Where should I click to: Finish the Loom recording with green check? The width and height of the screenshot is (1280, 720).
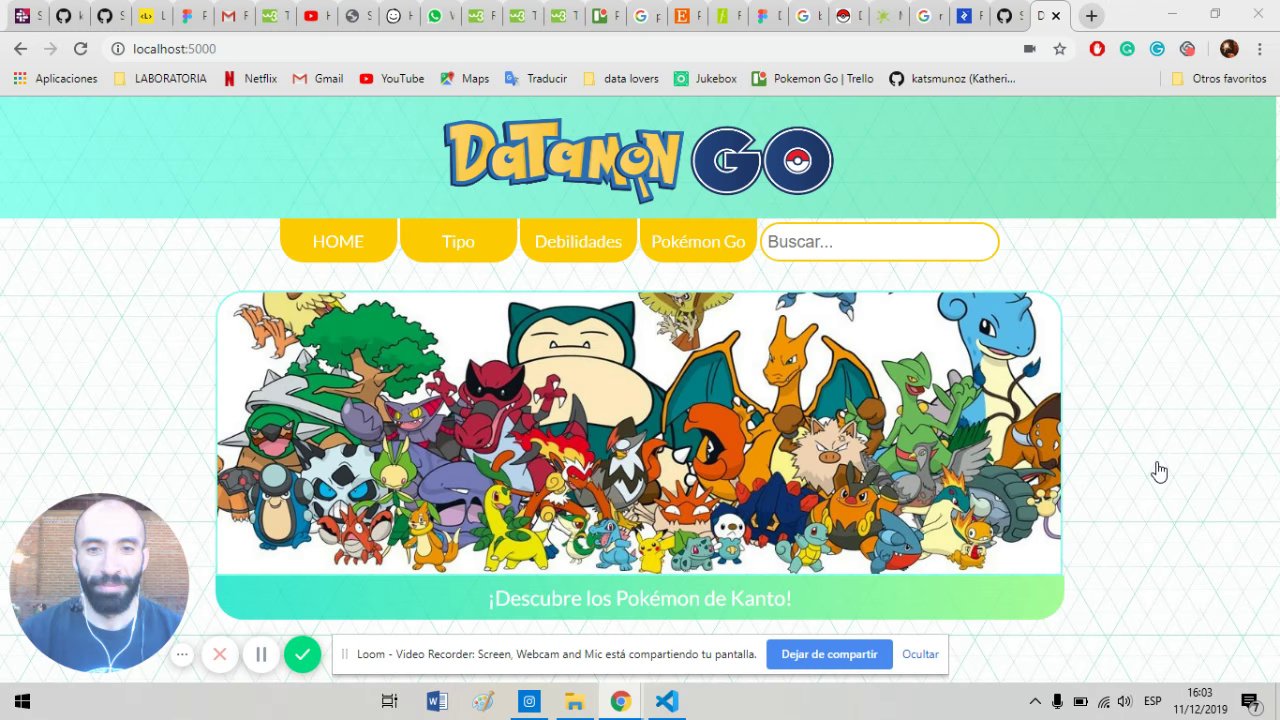tap(302, 655)
